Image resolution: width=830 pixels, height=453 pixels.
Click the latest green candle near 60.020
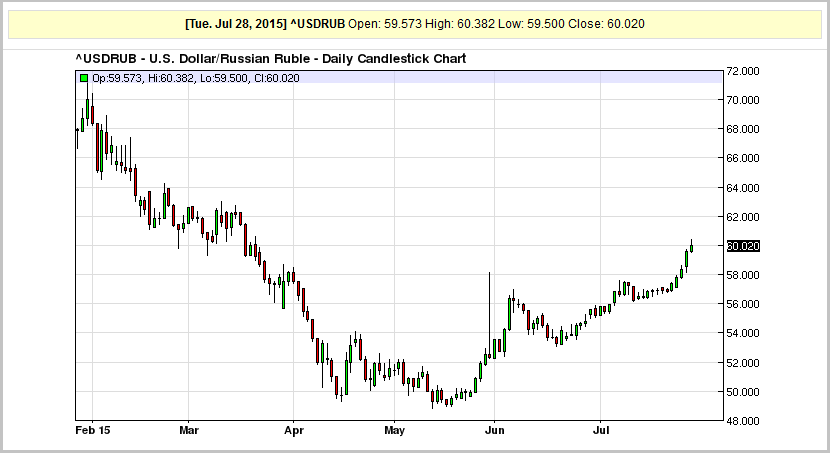click(691, 248)
